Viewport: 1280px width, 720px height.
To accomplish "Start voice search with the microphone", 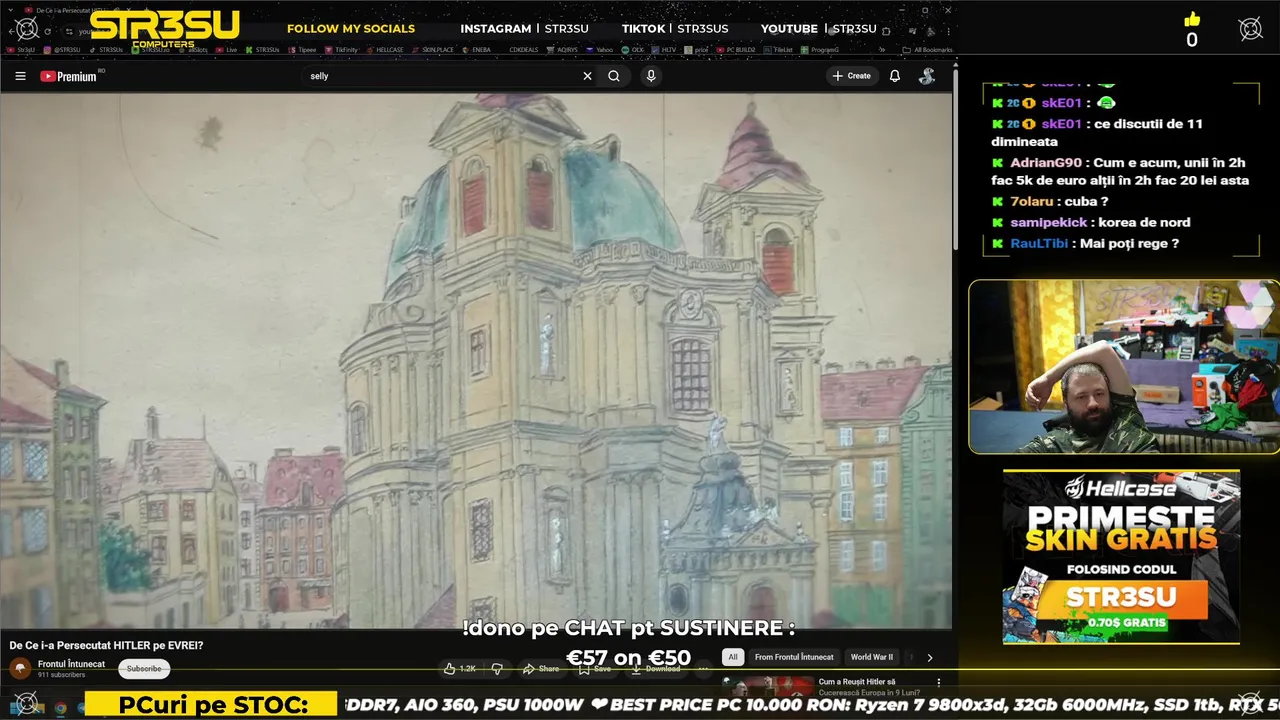I will [651, 76].
